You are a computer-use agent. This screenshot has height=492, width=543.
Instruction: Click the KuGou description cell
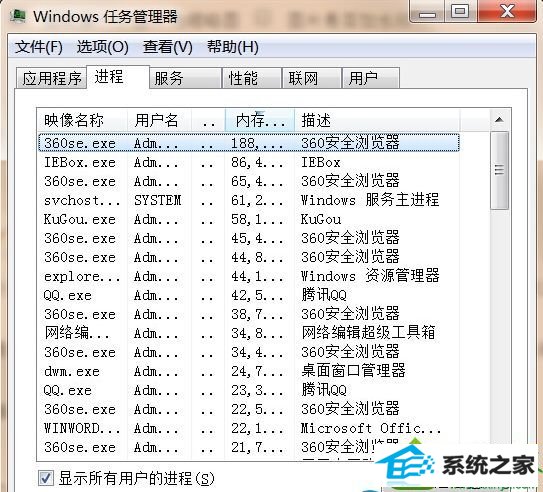(x=321, y=219)
